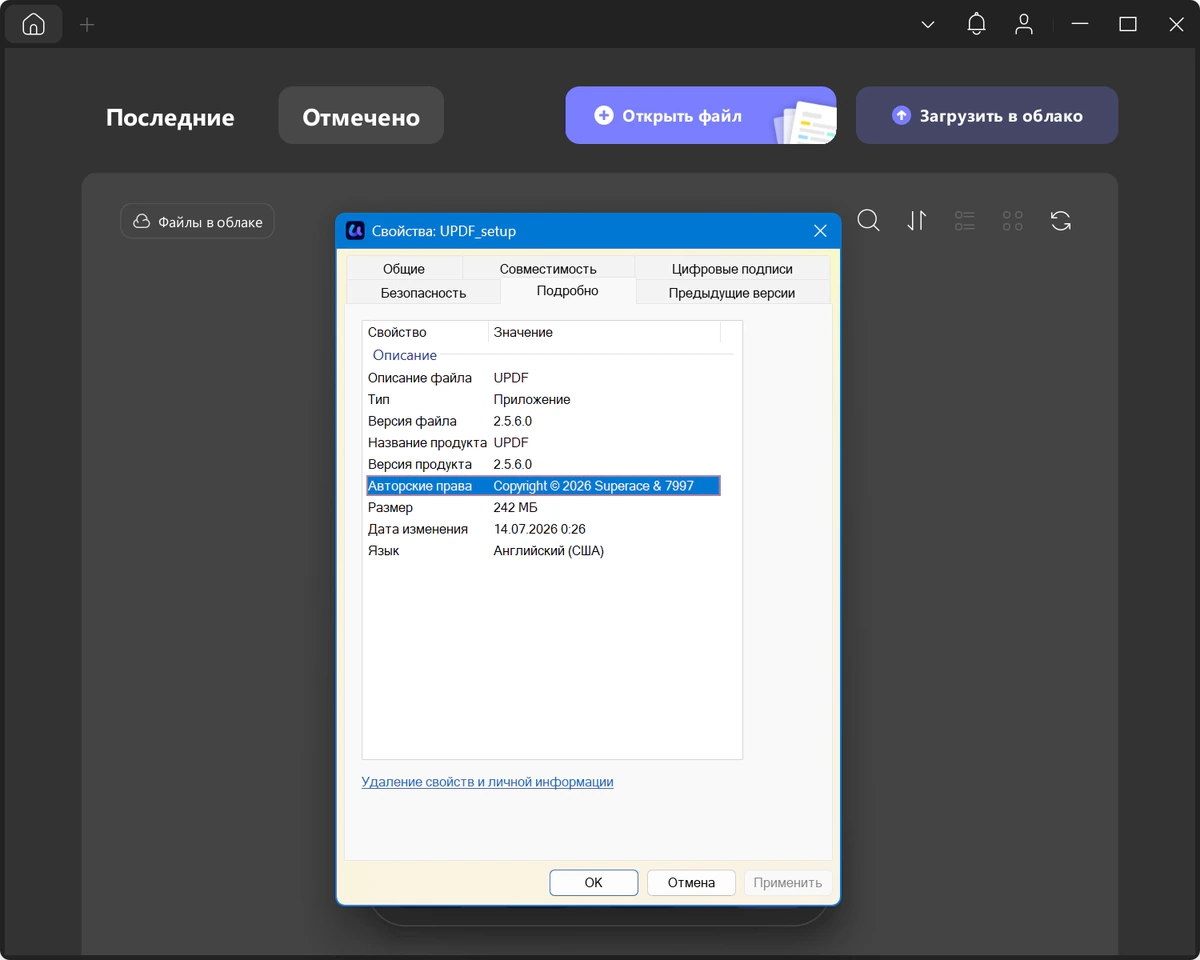Search recent files with magnifier icon
The image size is (1200, 960).
coord(868,220)
